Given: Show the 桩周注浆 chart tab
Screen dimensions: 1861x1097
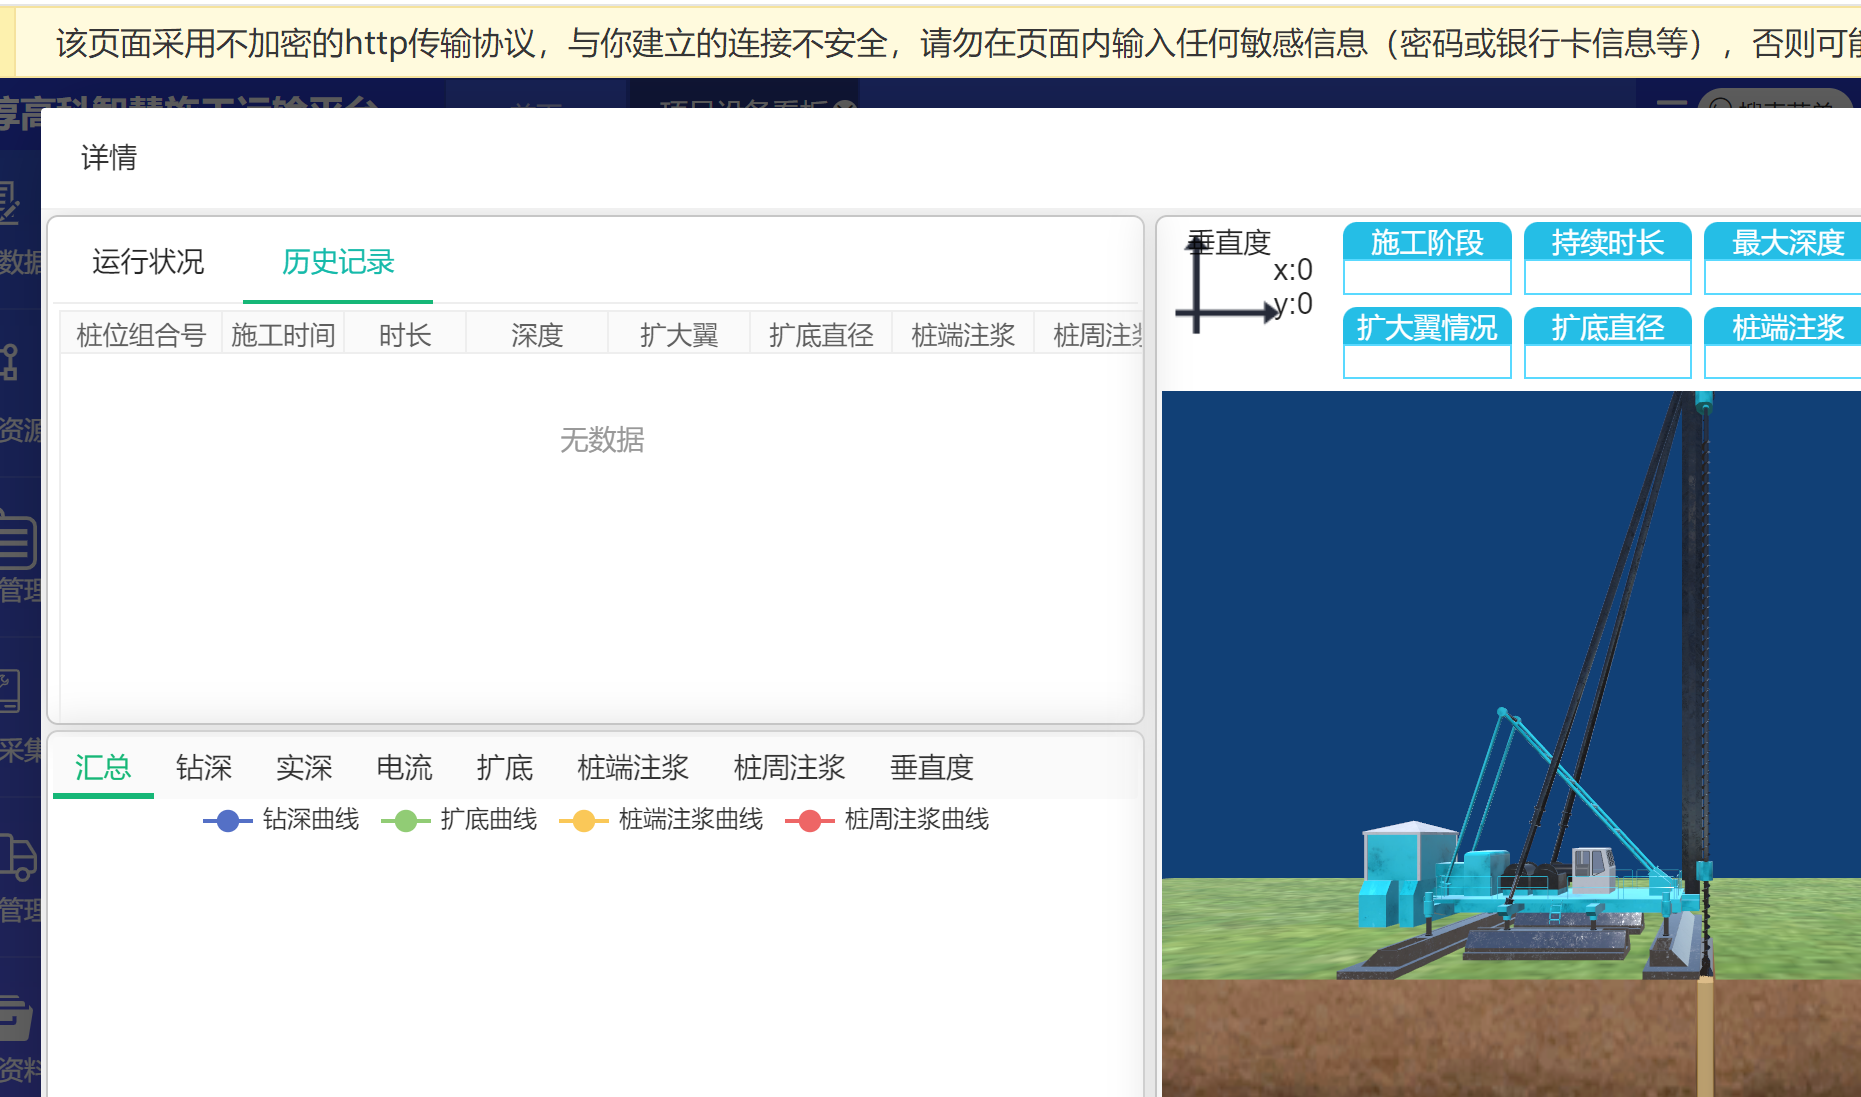Looking at the screenshot, I should click(x=789, y=768).
